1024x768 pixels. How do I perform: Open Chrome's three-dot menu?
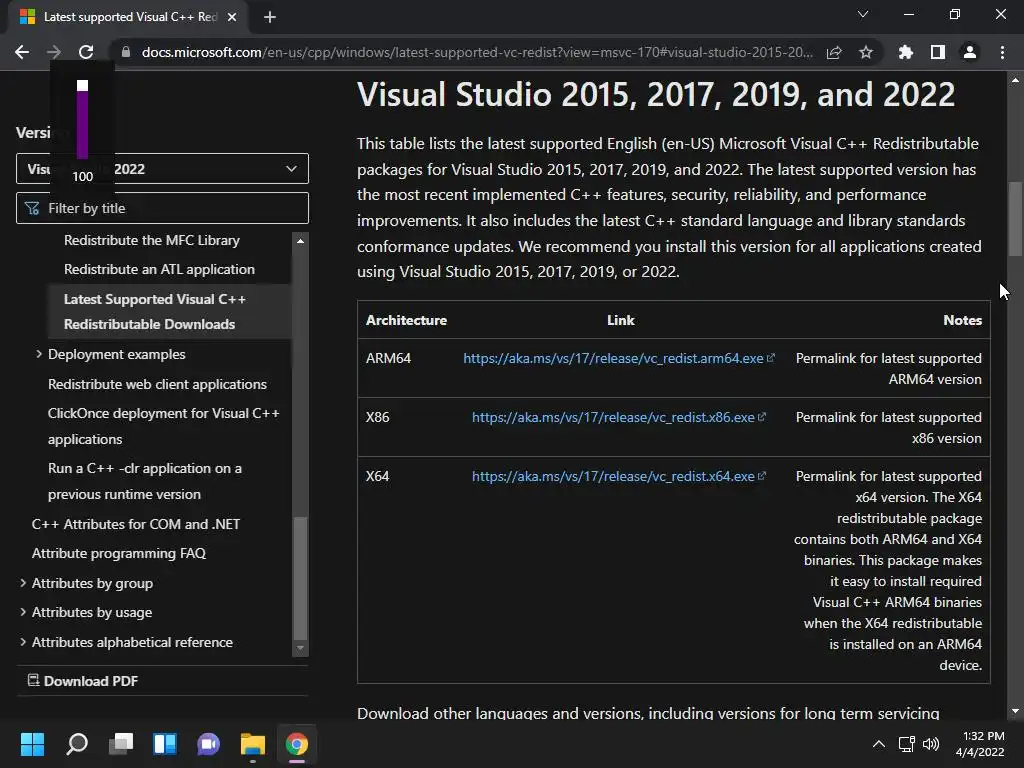tap(1002, 52)
